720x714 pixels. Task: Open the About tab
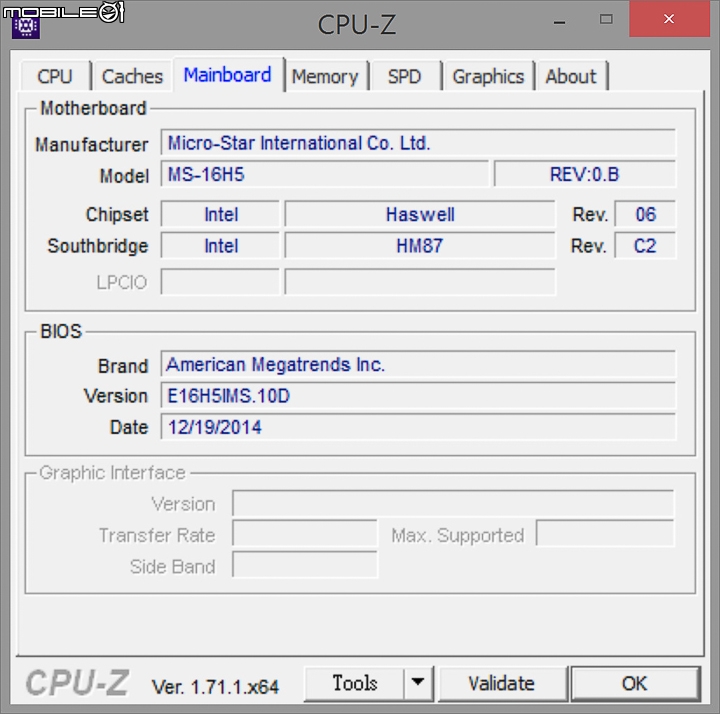(571, 76)
